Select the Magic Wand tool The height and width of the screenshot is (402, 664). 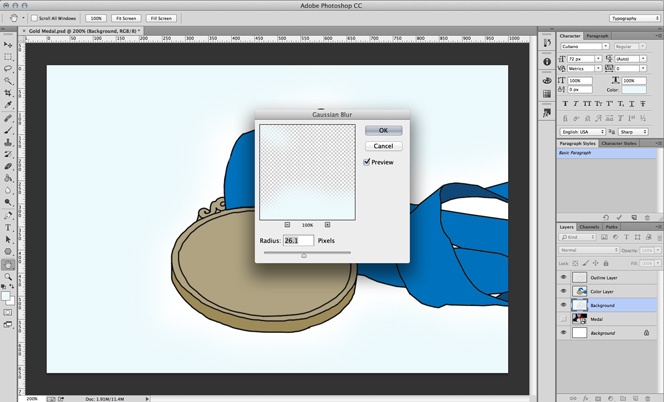pyautogui.click(x=8, y=80)
